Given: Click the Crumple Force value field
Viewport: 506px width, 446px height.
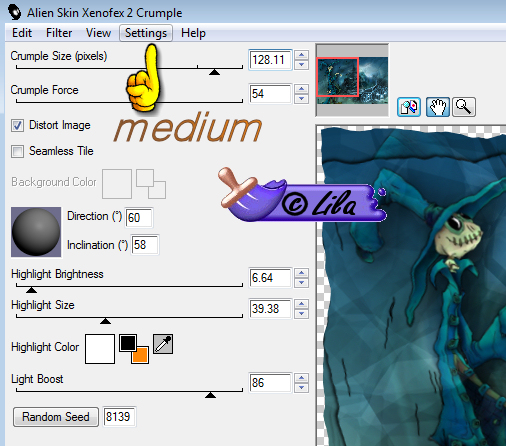Looking at the screenshot, I should click(270, 94).
